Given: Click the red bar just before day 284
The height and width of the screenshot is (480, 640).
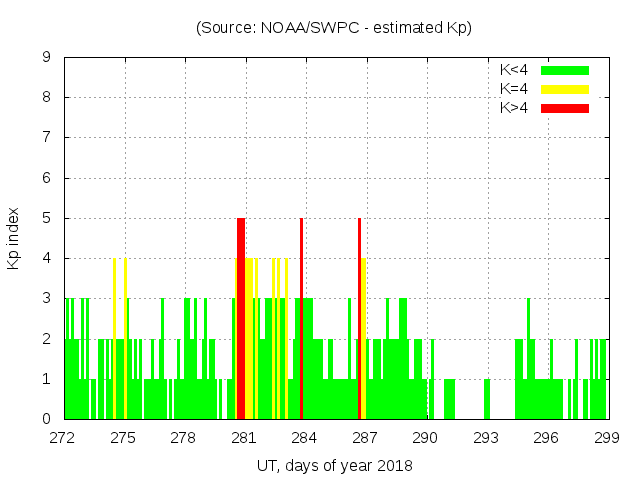Looking at the screenshot, I should (x=301, y=320).
